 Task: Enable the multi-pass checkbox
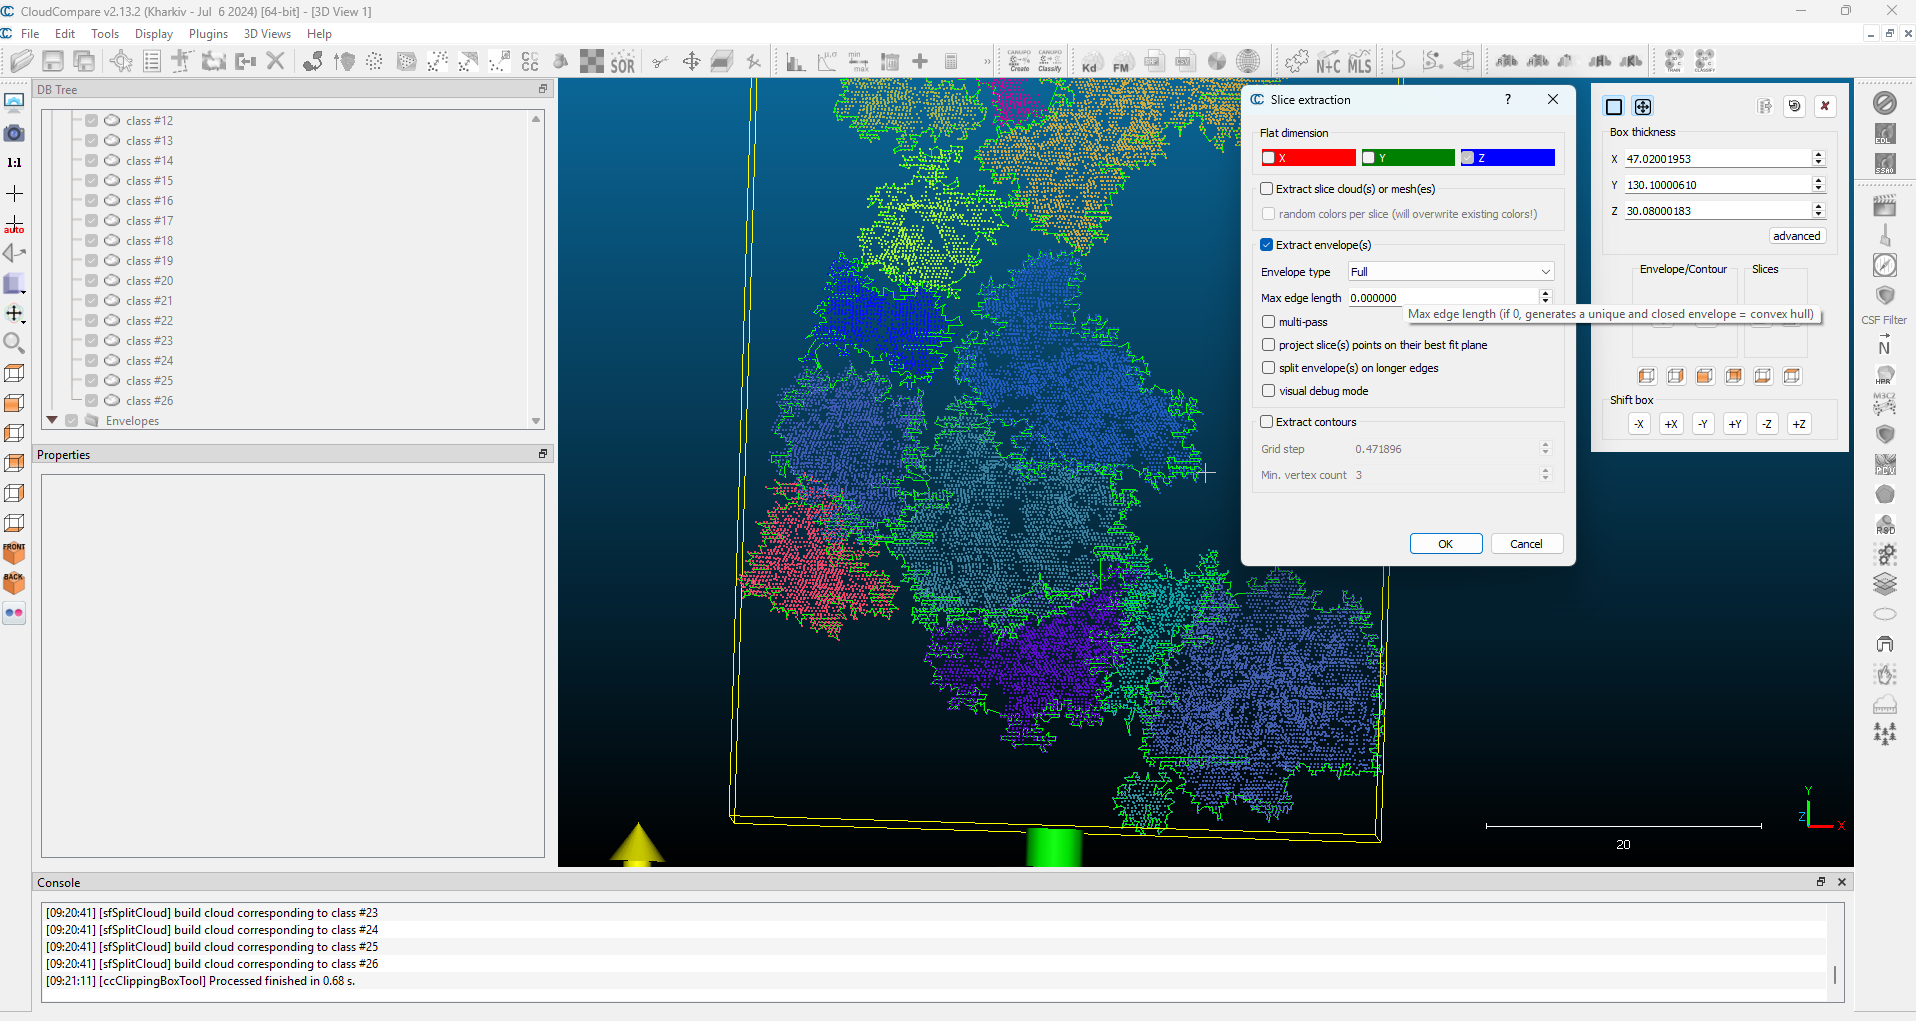(x=1269, y=322)
